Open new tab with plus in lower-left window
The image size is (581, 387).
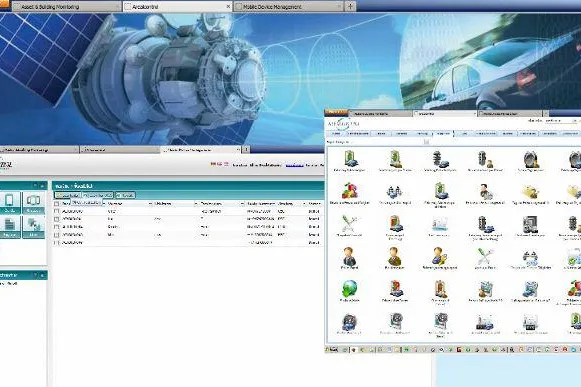[246, 150]
